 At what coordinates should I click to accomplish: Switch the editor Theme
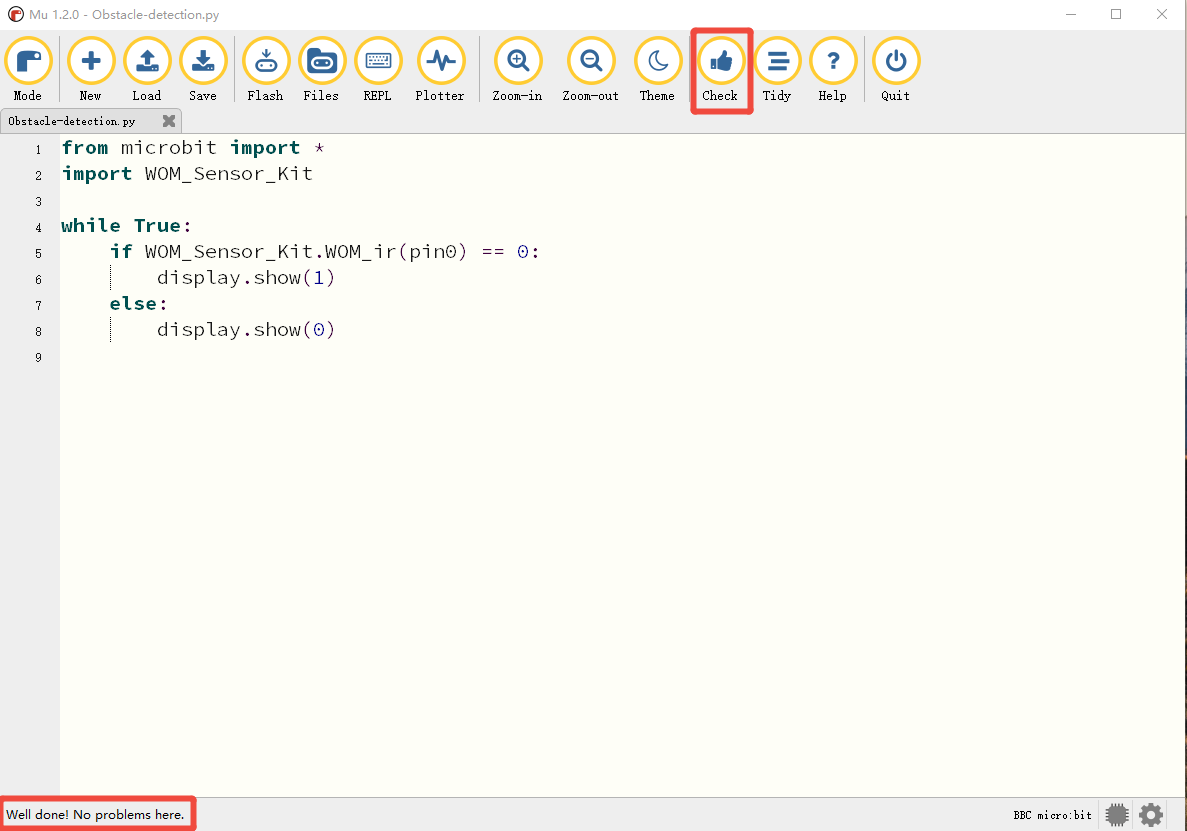[658, 61]
